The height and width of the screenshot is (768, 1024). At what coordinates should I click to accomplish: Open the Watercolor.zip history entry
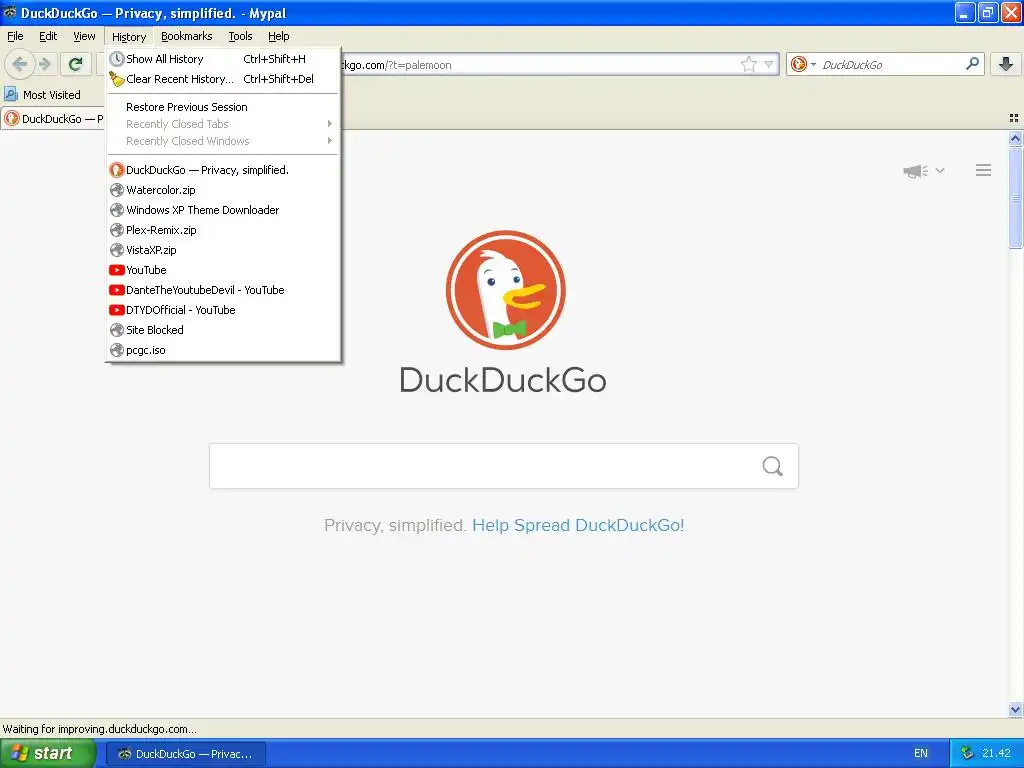(223, 190)
